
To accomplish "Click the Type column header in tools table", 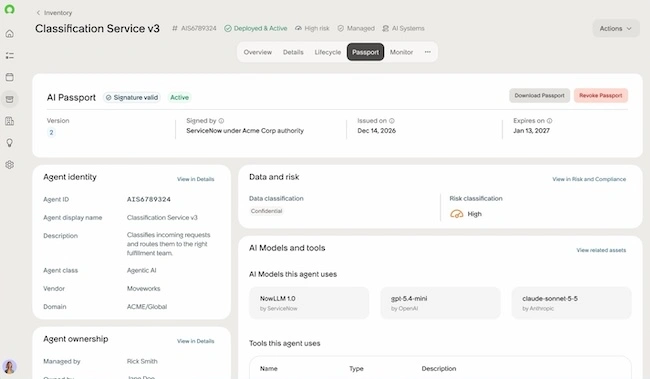I will pos(356,368).
